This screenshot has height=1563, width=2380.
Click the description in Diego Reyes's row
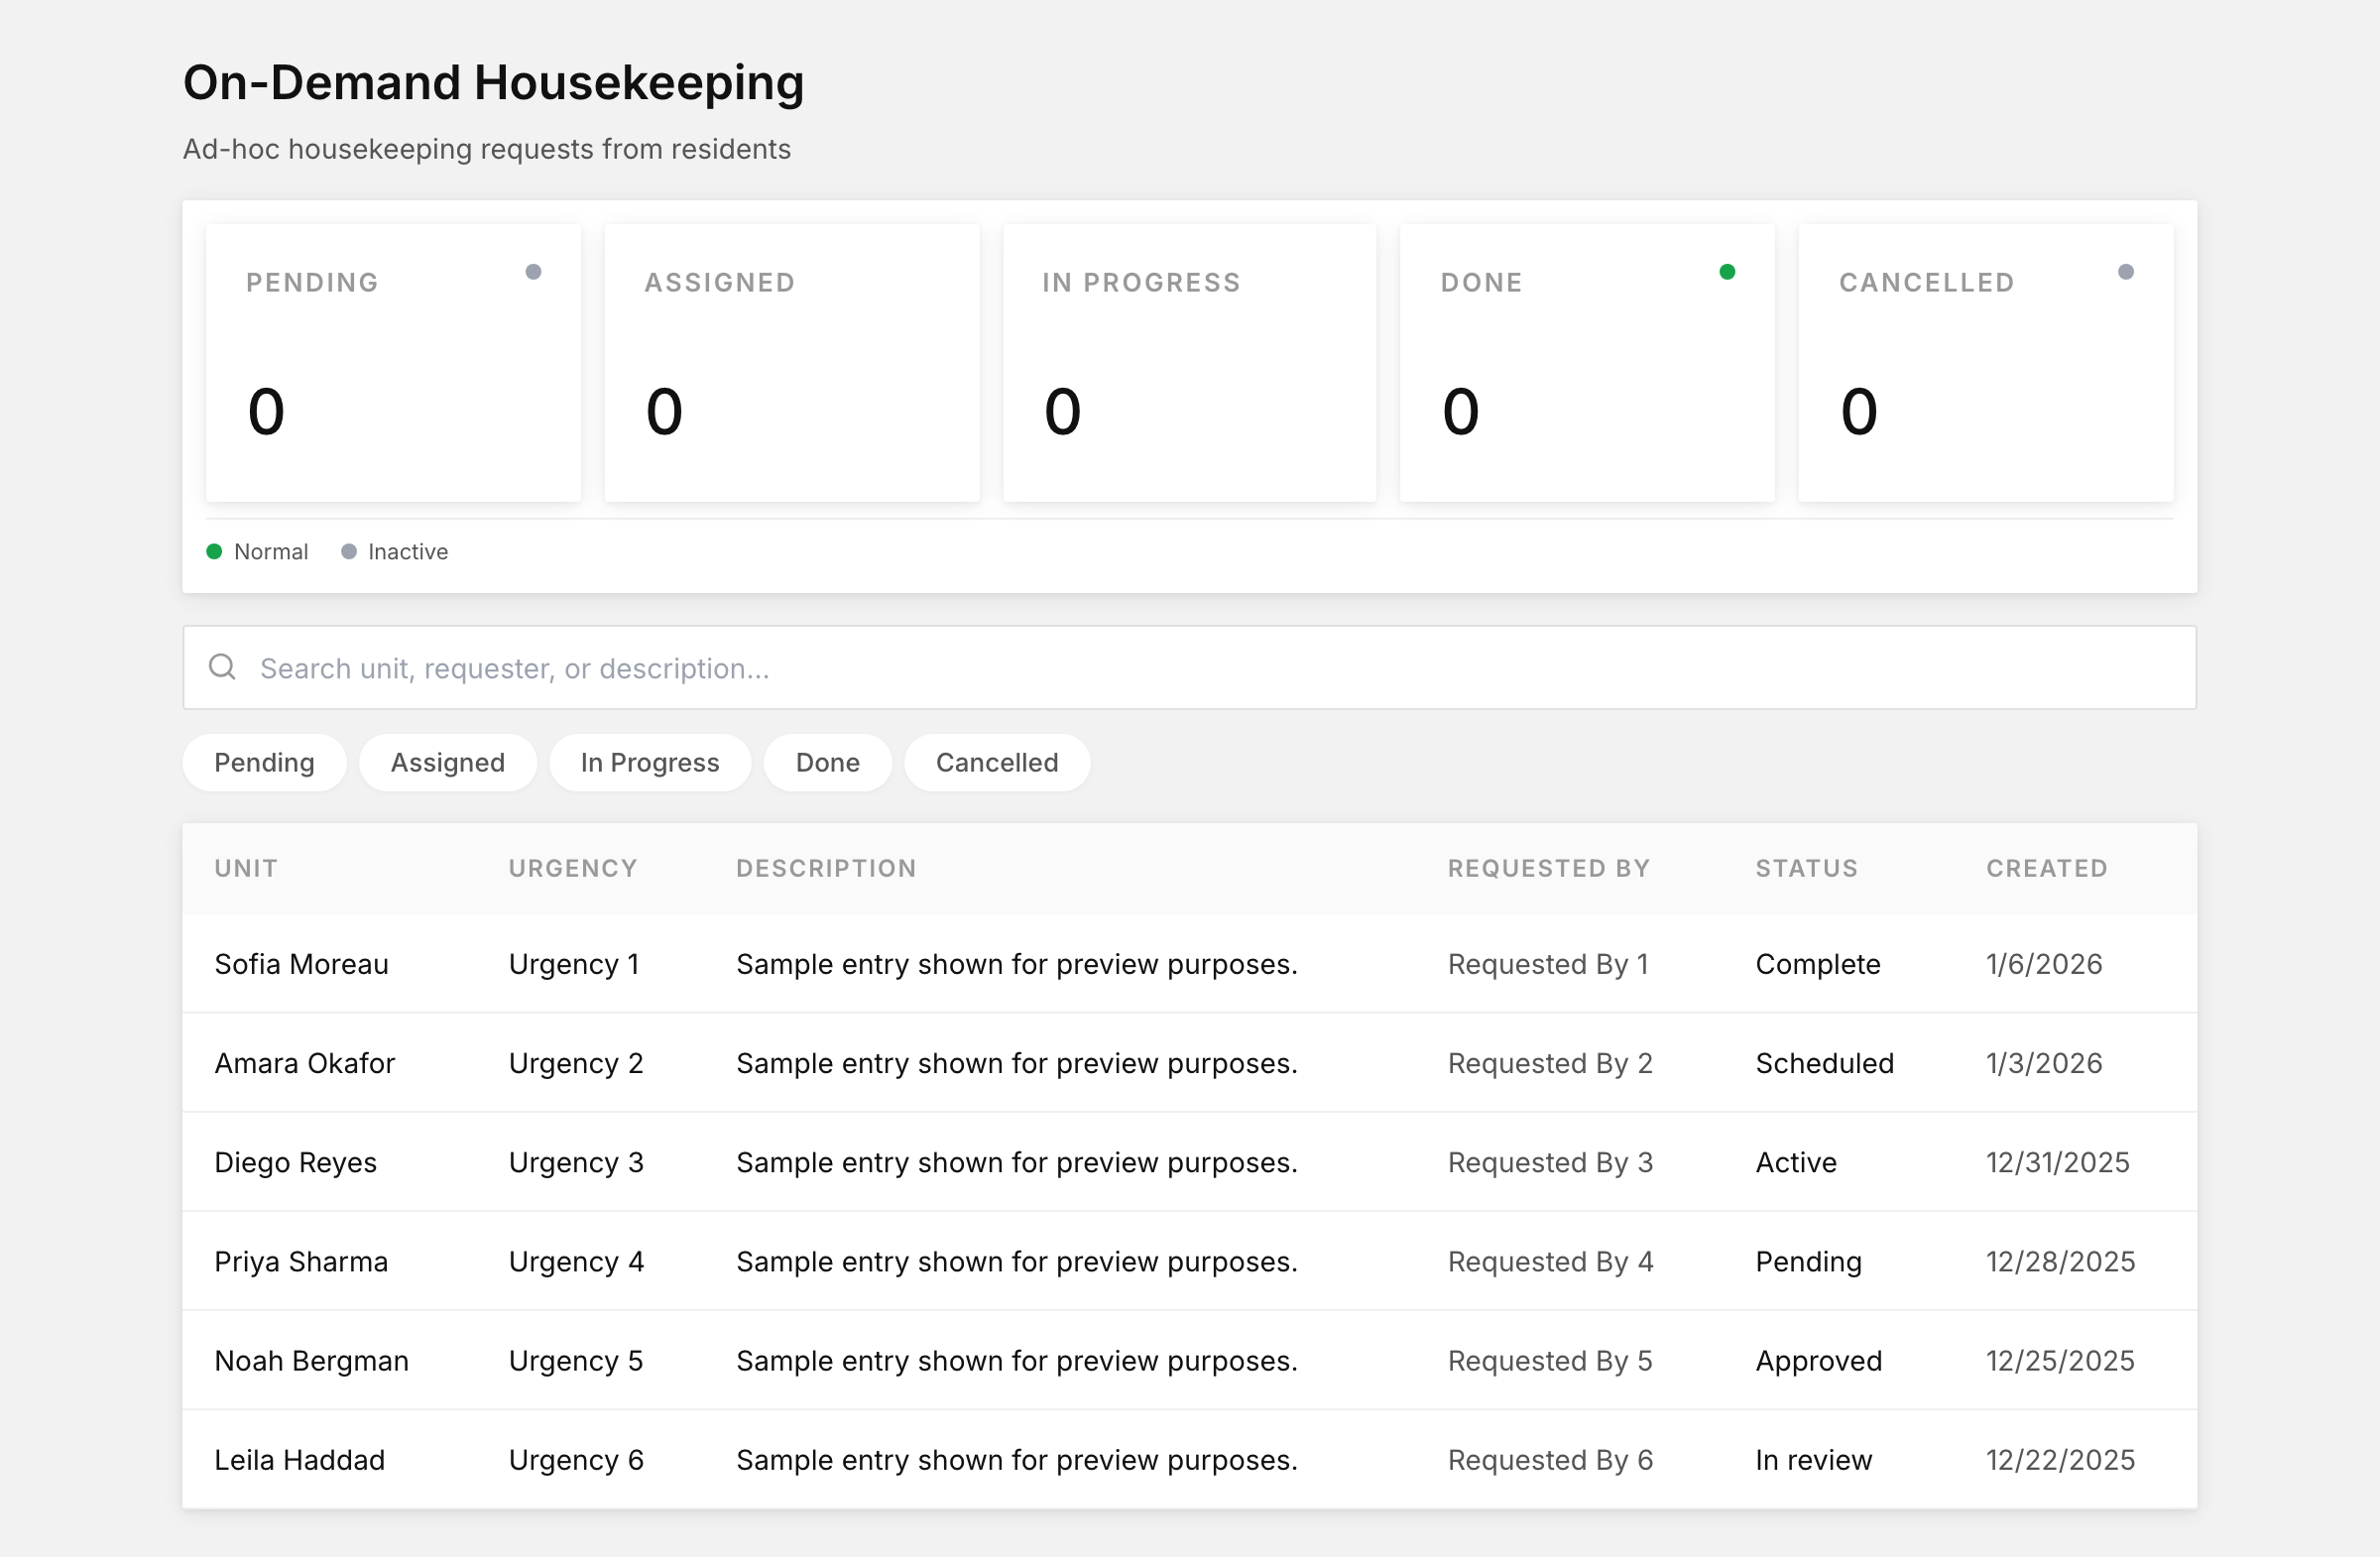pyautogui.click(x=1019, y=1164)
